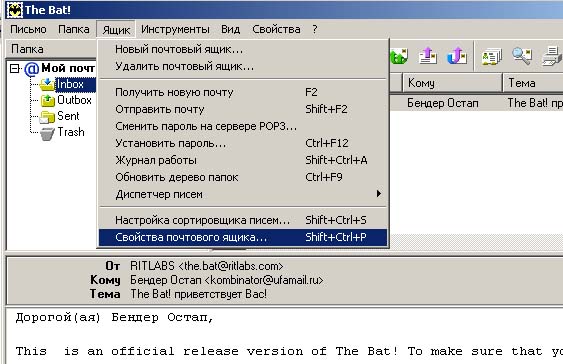Click the subject cell The Bat! пр
The width and height of the screenshot is (563, 364).
(535, 103)
